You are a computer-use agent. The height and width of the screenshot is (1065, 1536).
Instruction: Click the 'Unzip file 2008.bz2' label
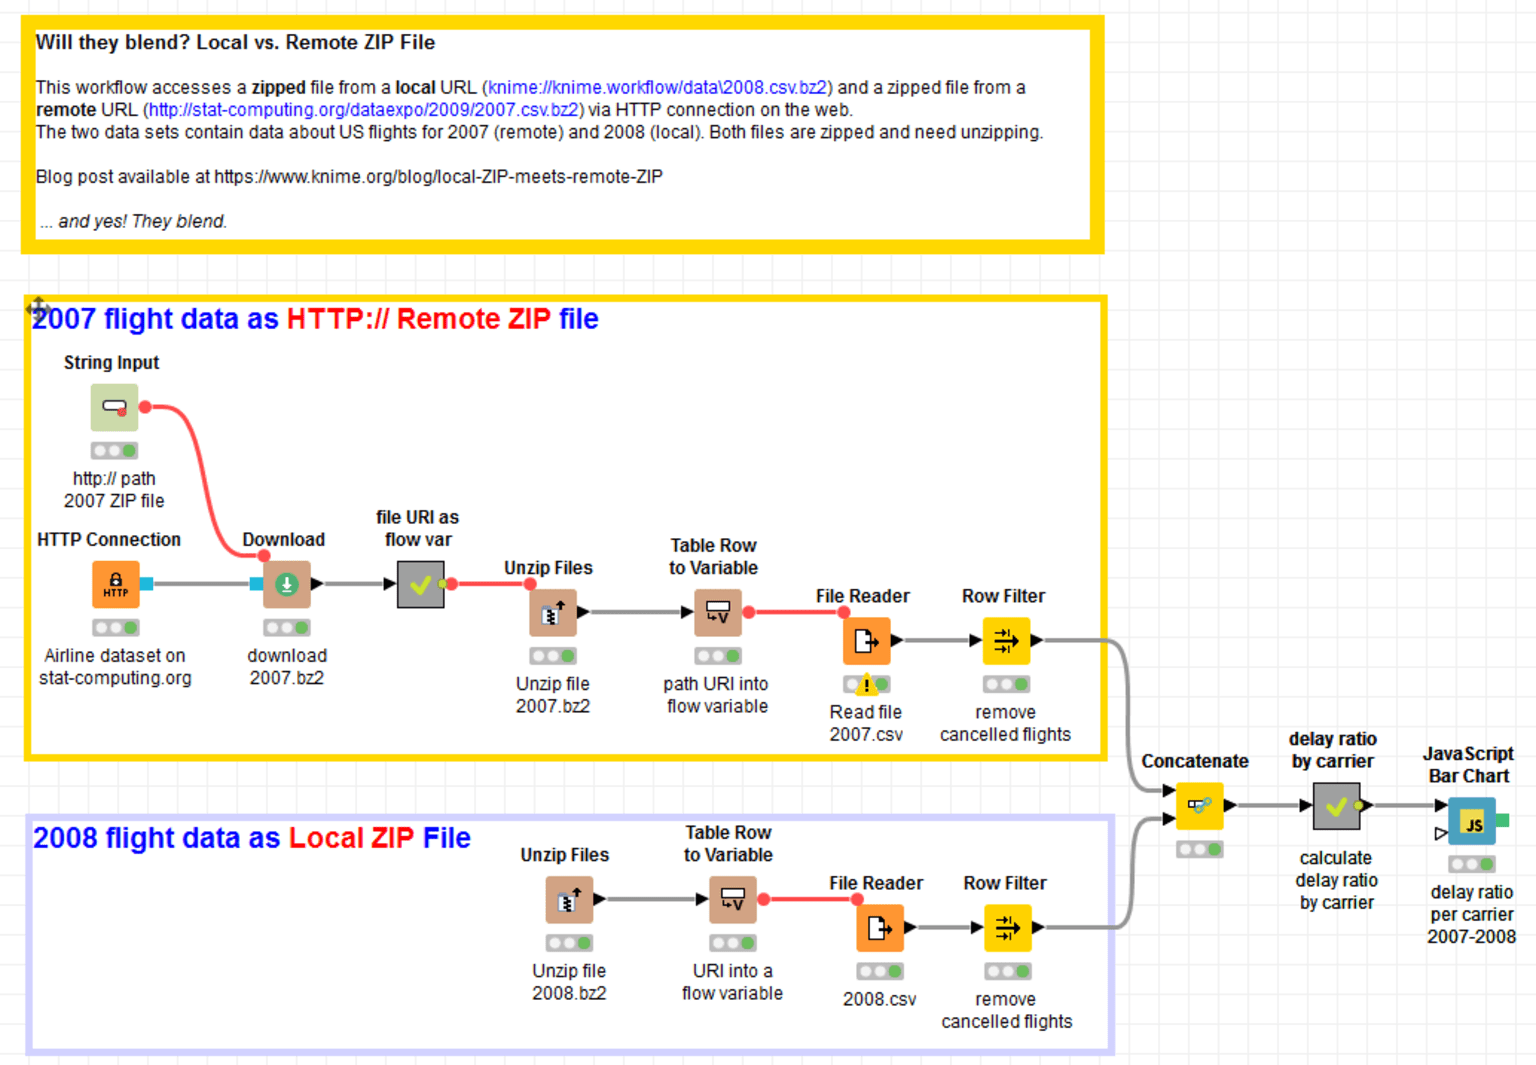pyautogui.click(x=569, y=982)
